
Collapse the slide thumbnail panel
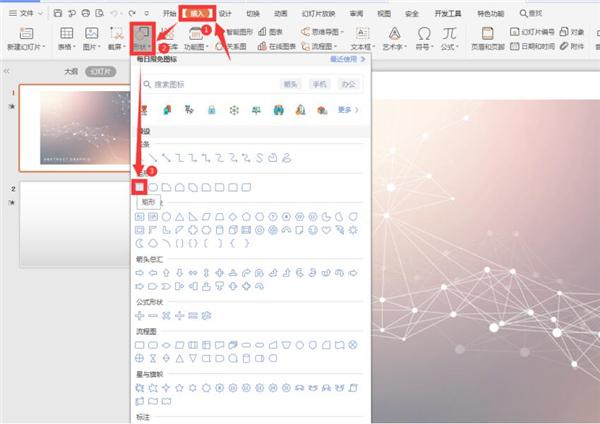tap(7, 71)
